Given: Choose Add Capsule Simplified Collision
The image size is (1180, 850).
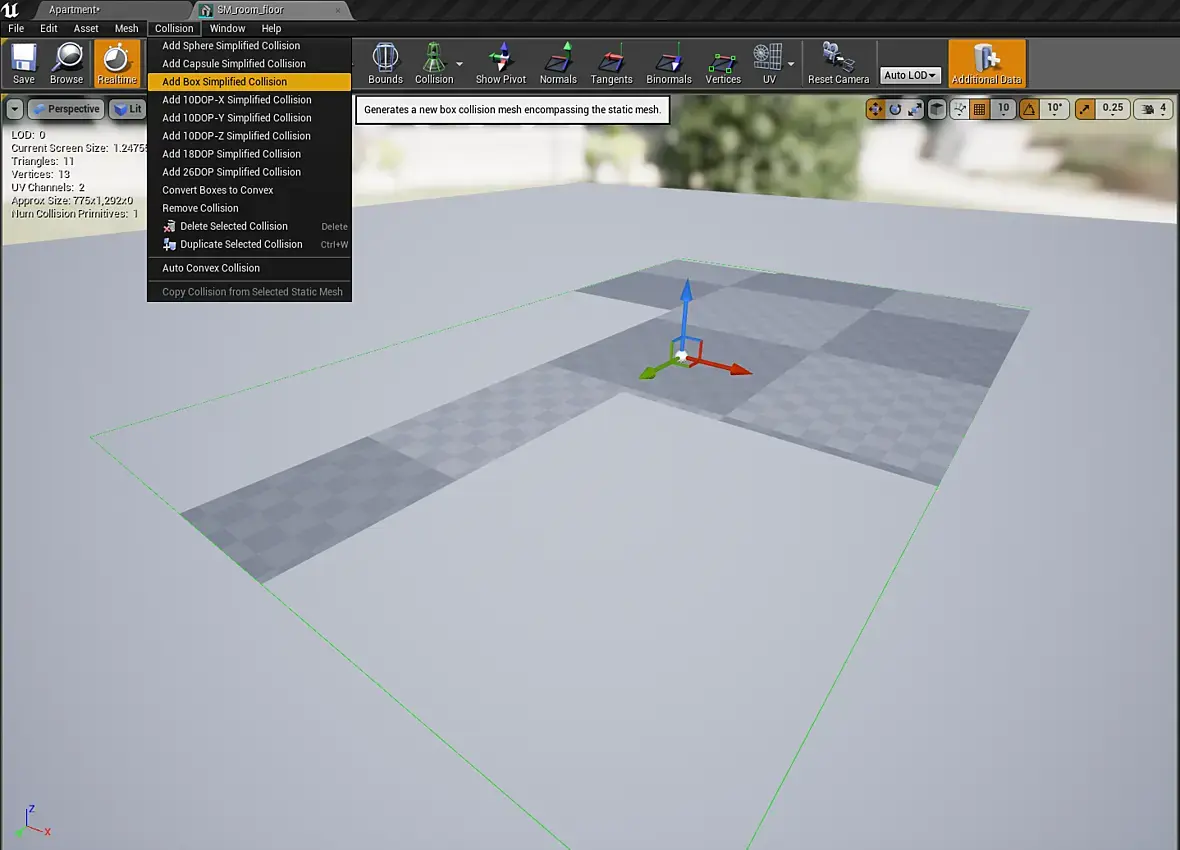Looking at the screenshot, I should [249, 64].
